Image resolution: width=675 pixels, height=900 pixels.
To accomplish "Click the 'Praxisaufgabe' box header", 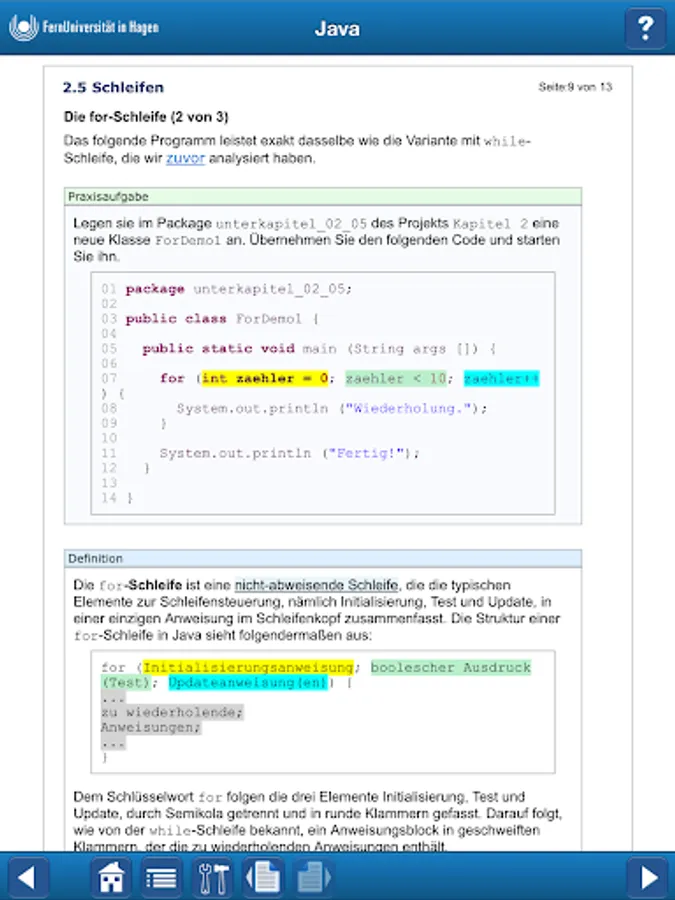I will (x=323, y=196).
